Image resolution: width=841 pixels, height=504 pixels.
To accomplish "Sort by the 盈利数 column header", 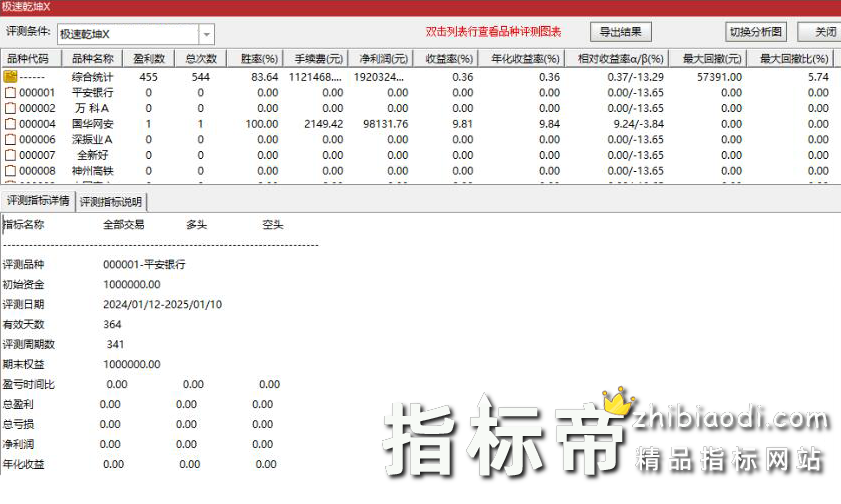I will coord(149,58).
